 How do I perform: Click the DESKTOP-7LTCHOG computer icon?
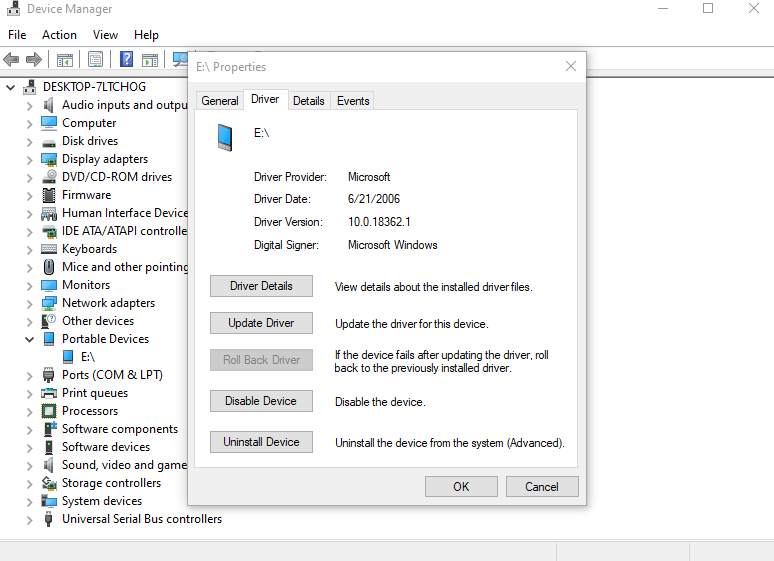30,87
